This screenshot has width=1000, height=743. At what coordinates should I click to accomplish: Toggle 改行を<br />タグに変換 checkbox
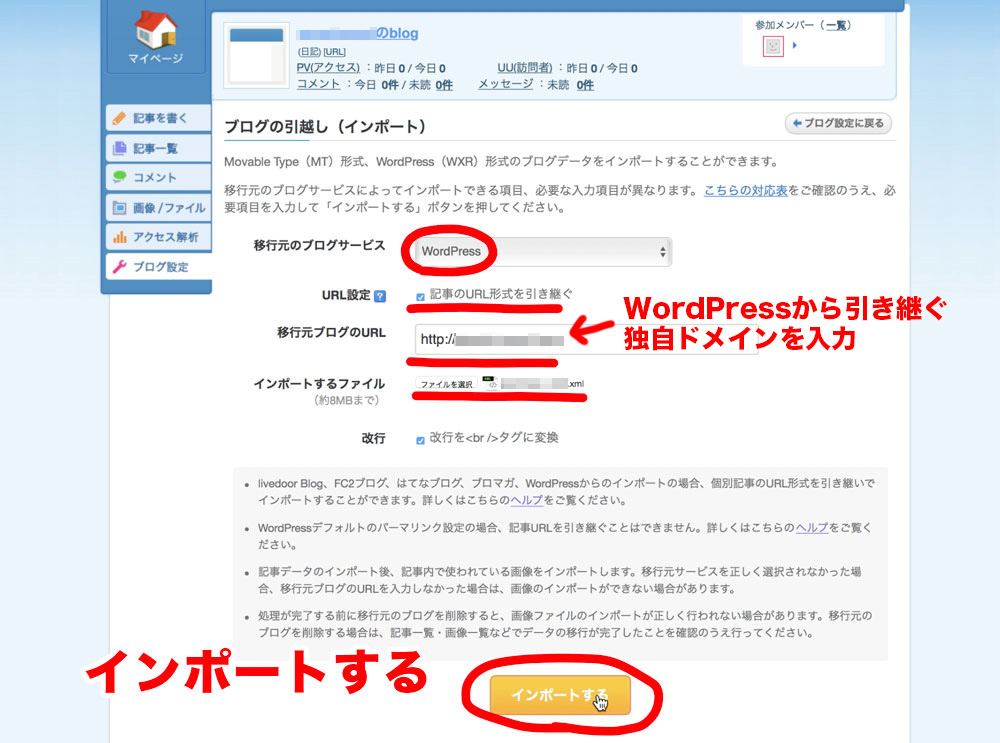(420, 440)
